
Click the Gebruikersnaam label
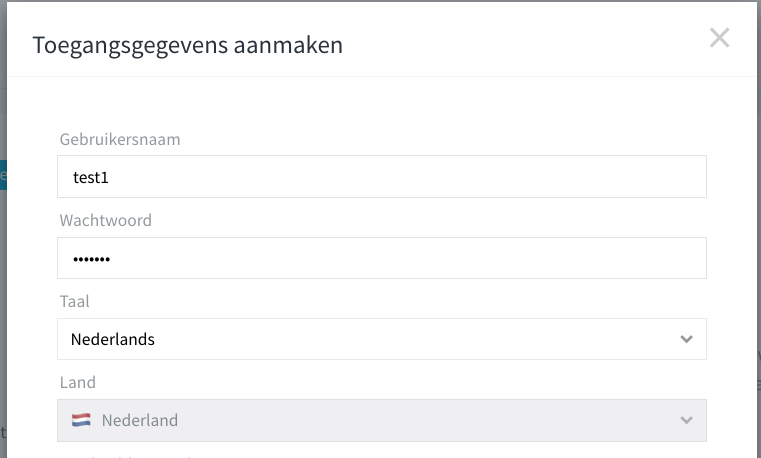click(x=120, y=140)
